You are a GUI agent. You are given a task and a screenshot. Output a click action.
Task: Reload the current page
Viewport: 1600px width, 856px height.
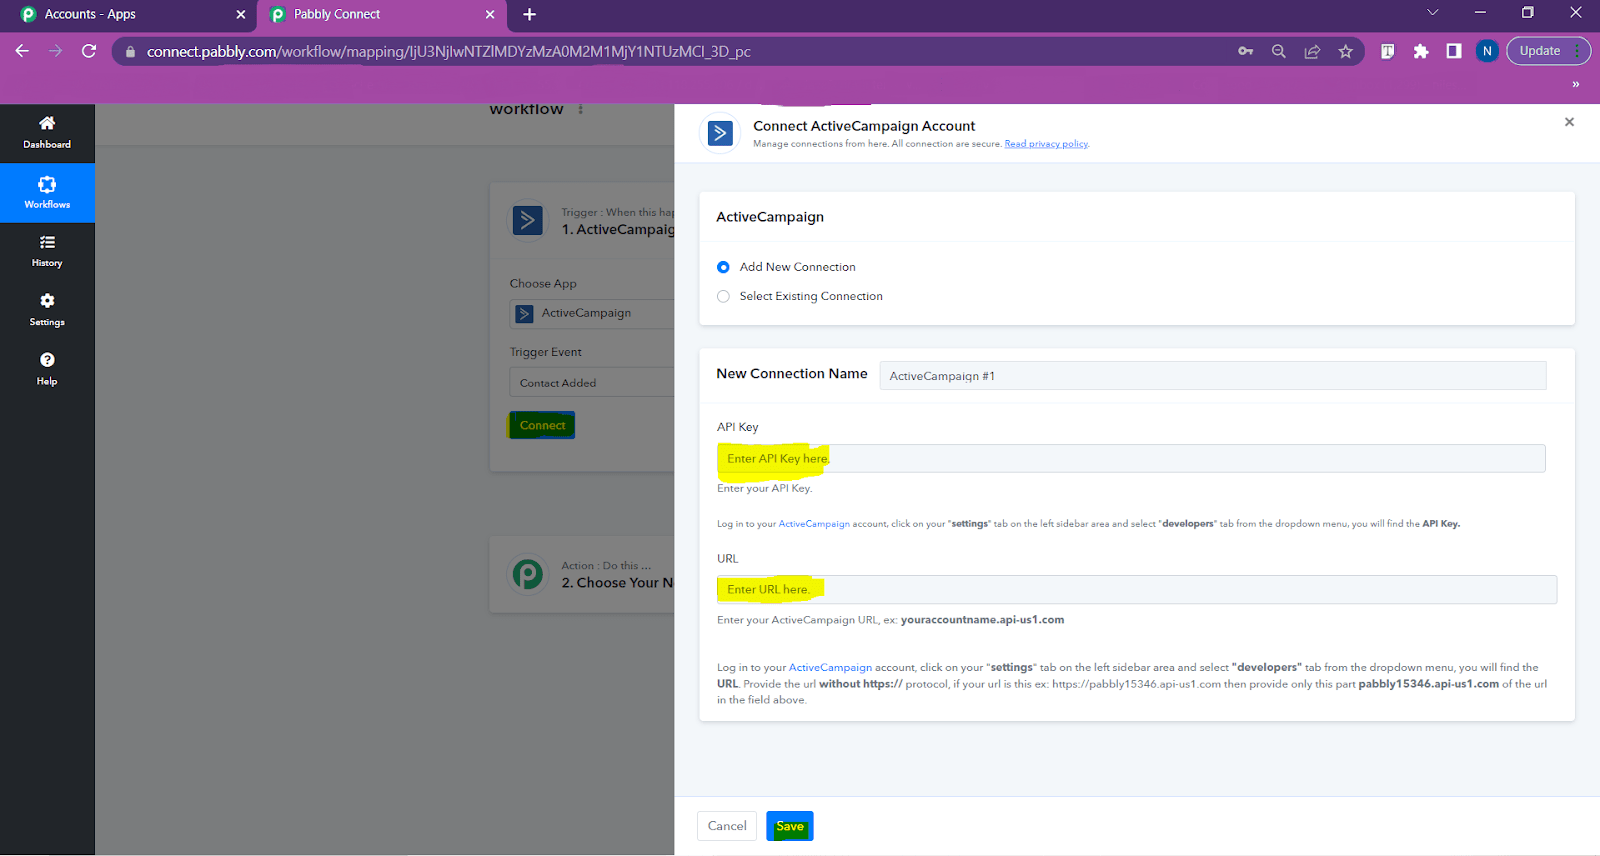[x=89, y=51]
